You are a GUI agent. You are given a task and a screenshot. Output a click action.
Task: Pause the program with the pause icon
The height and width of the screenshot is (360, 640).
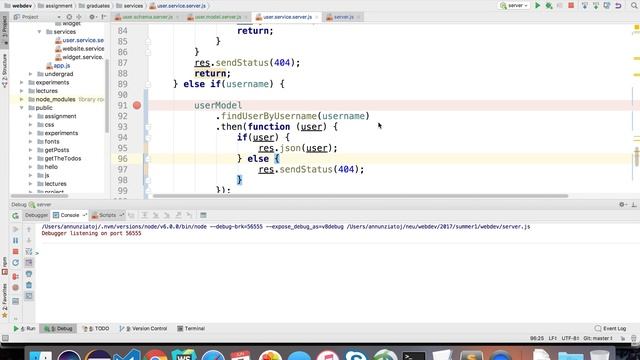pos(16,240)
